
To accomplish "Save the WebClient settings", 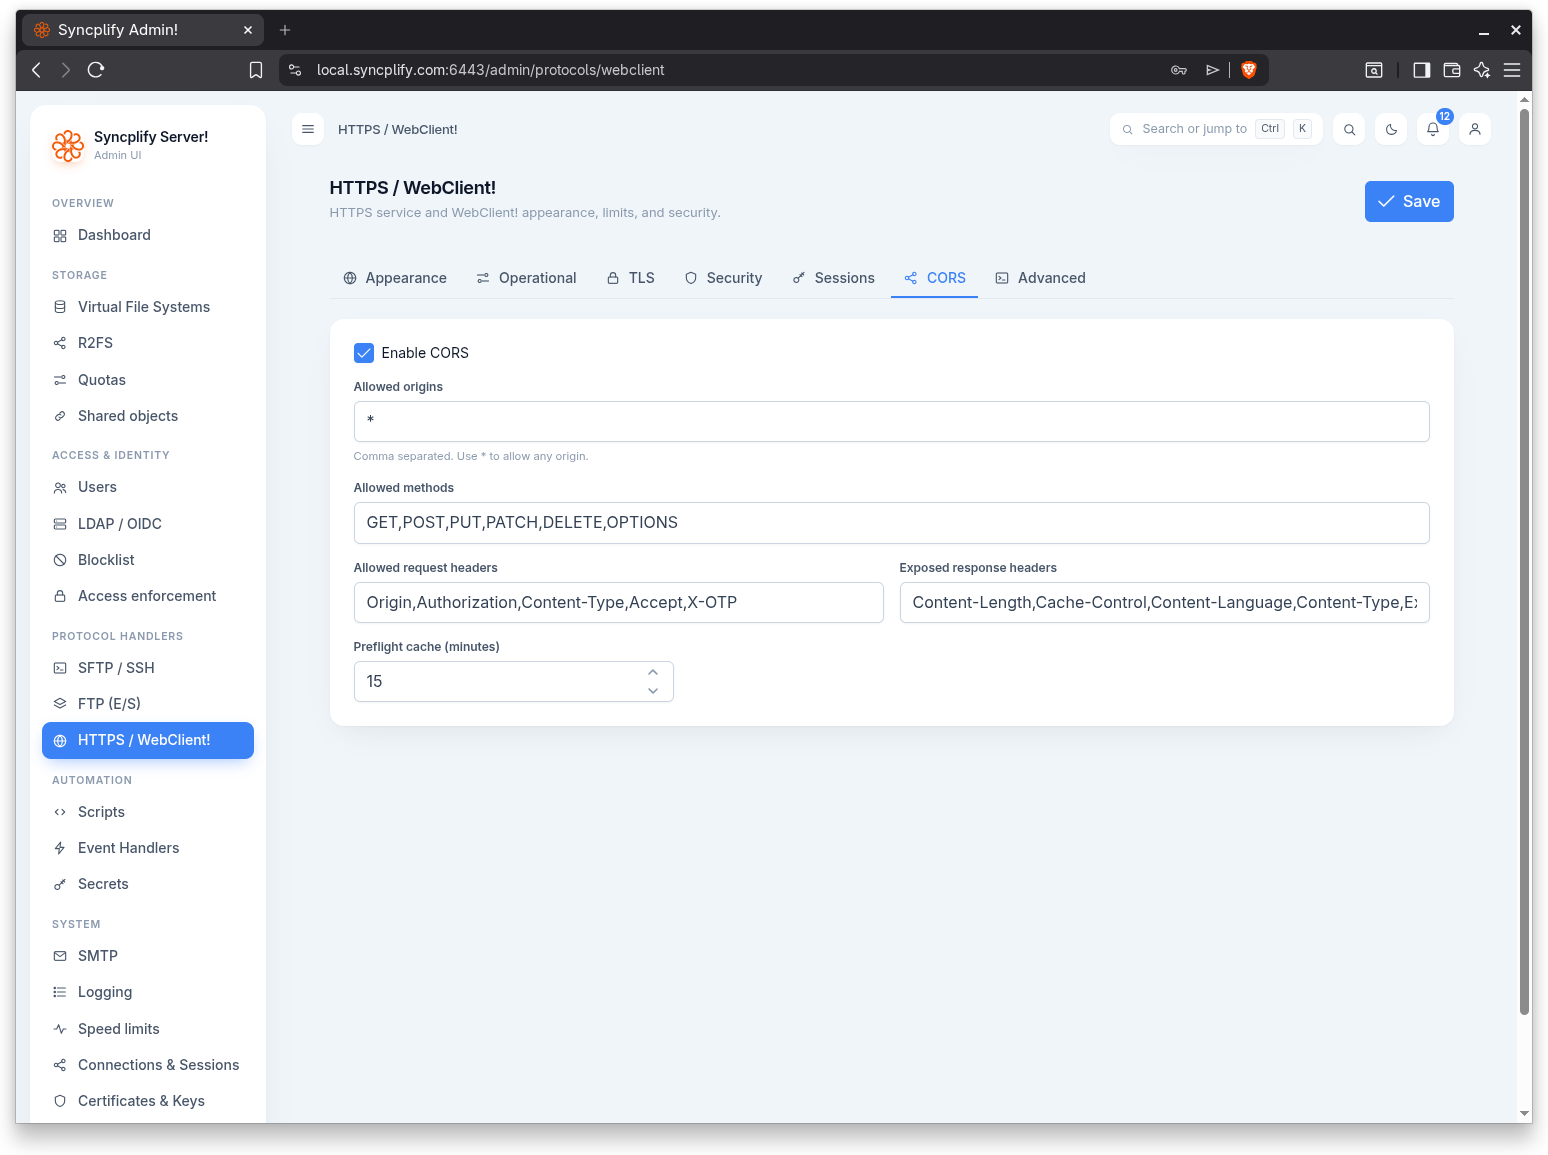I will [1409, 201].
